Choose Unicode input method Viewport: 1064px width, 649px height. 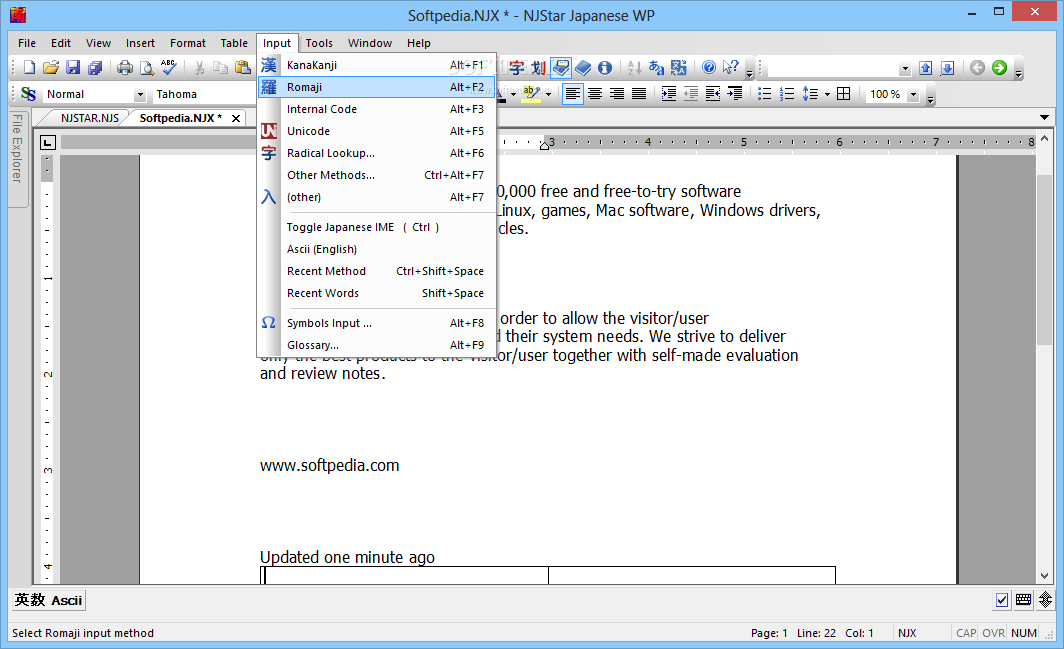click(377, 131)
